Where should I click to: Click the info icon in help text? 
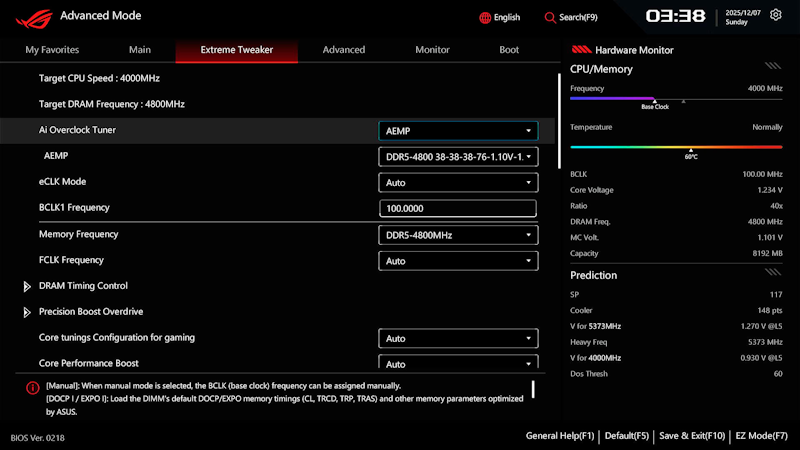coord(33,388)
